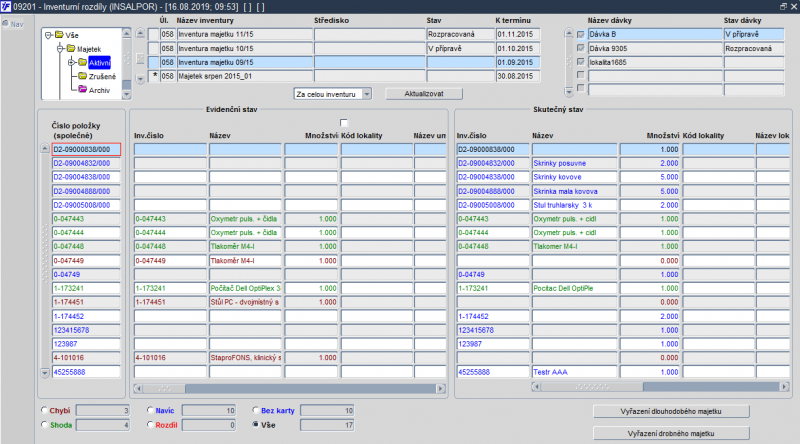Viewport: 800px width, 444px height.
Task: Toggle the first empty batch row checkbox
Action: [x=581, y=75]
